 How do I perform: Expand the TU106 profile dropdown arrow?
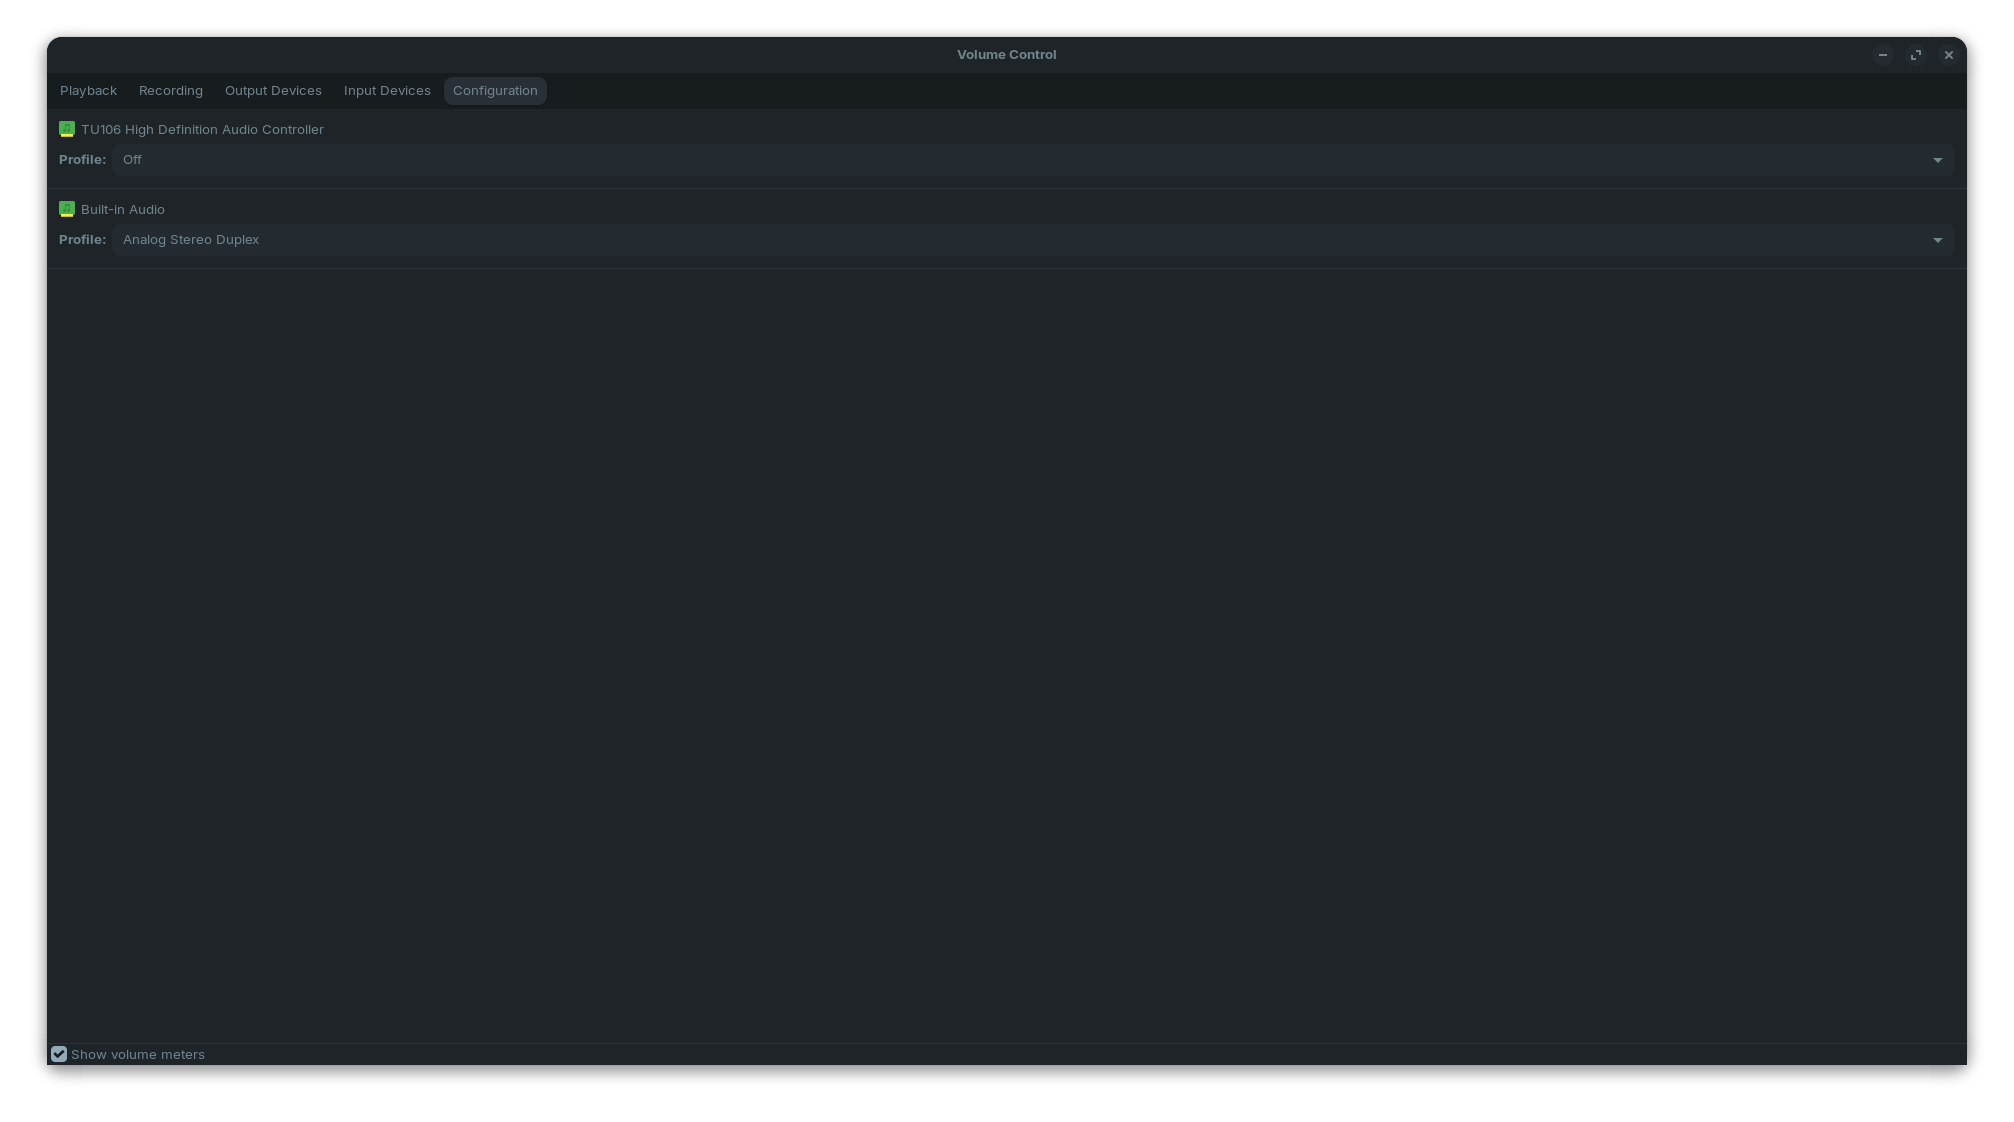pyautogui.click(x=1937, y=160)
